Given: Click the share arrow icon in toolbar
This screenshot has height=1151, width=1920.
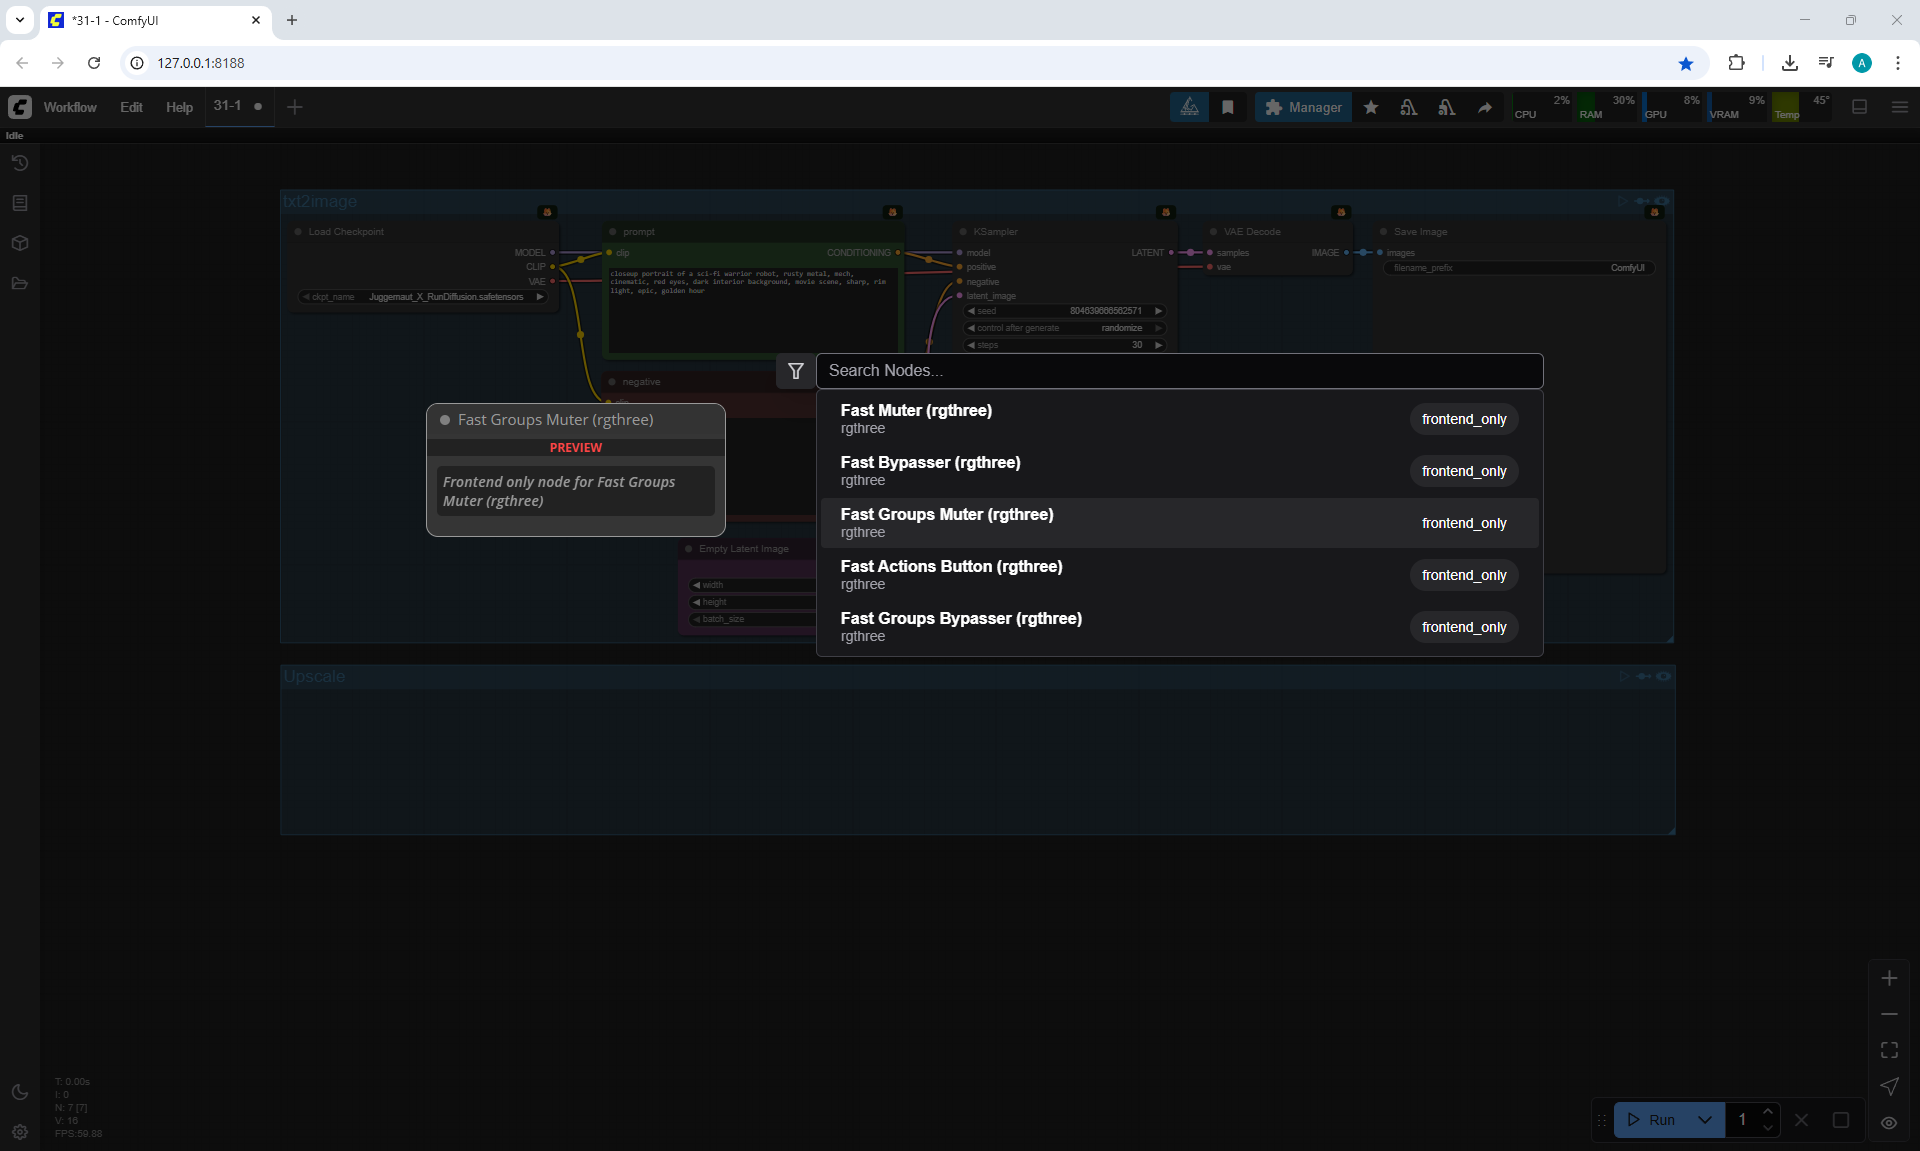Looking at the screenshot, I should click(1485, 107).
